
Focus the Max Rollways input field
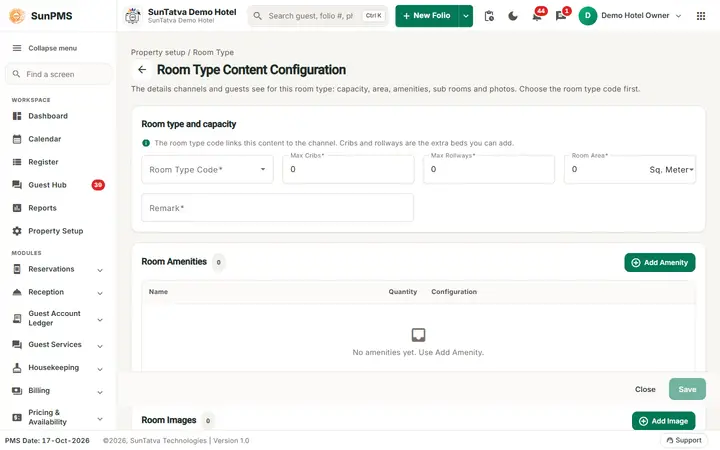click(489, 169)
